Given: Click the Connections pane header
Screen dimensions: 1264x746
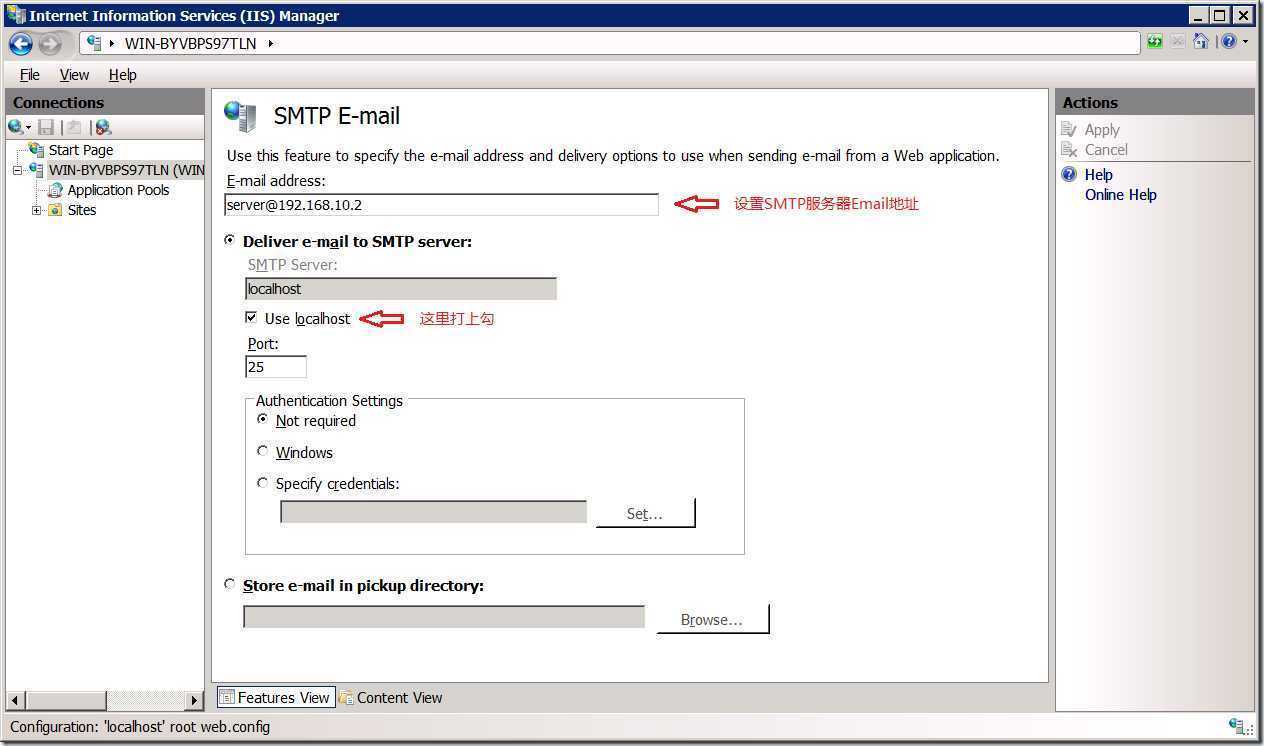Looking at the screenshot, I should pos(105,102).
